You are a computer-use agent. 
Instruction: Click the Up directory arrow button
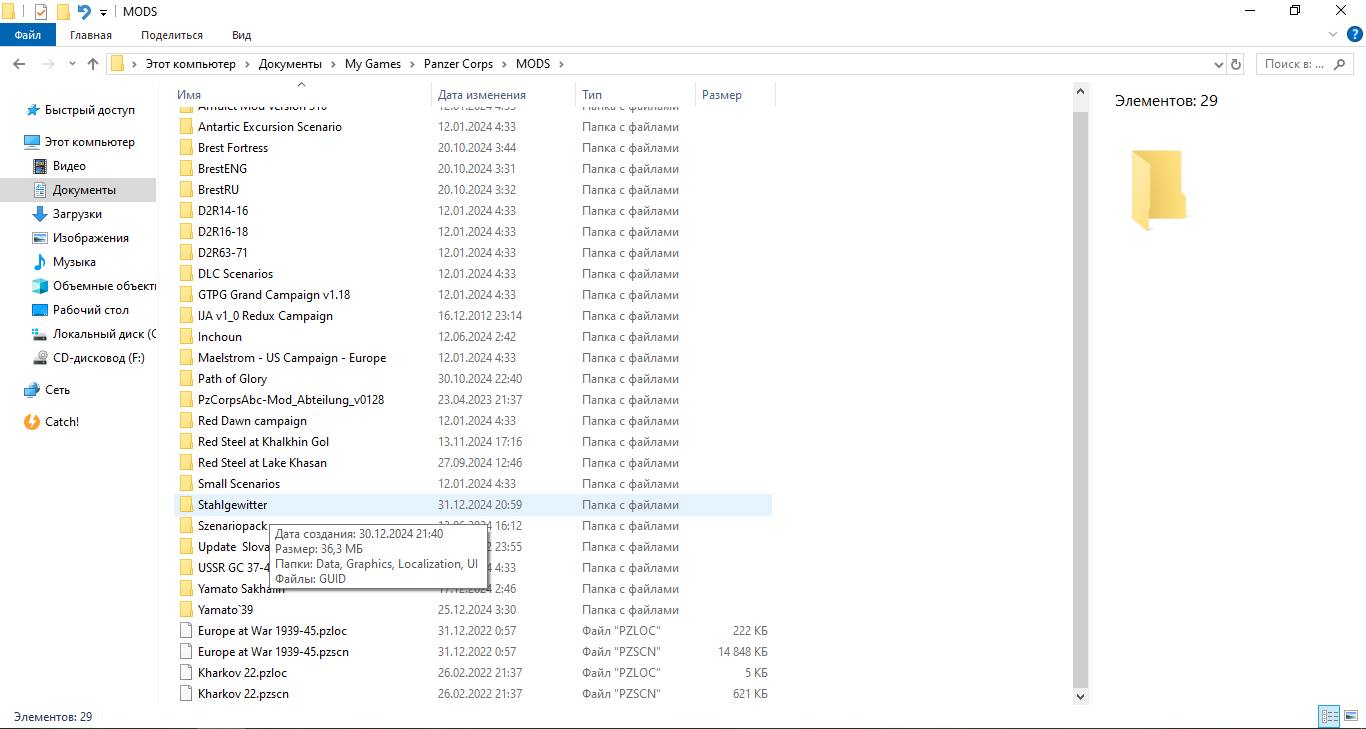(93, 64)
